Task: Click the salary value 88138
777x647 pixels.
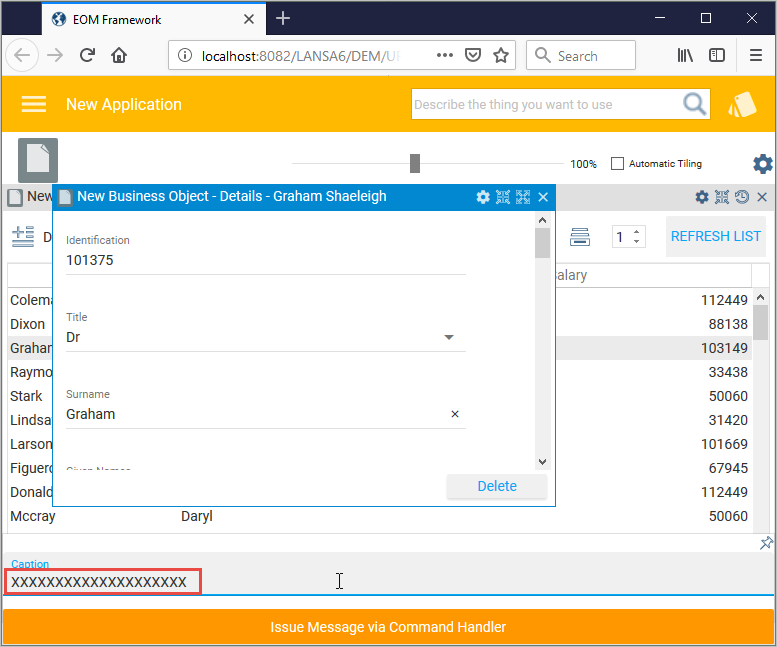Action: (x=727, y=324)
